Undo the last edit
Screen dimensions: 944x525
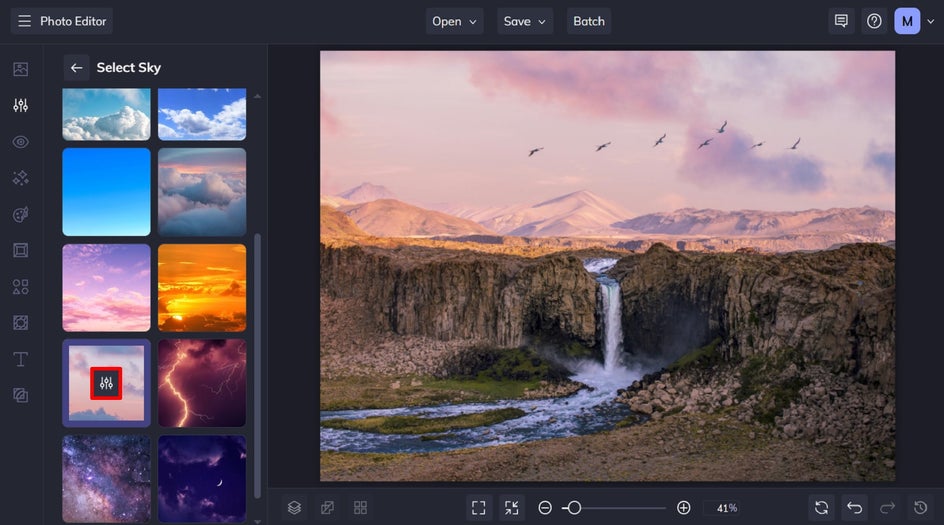pyautogui.click(x=854, y=508)
